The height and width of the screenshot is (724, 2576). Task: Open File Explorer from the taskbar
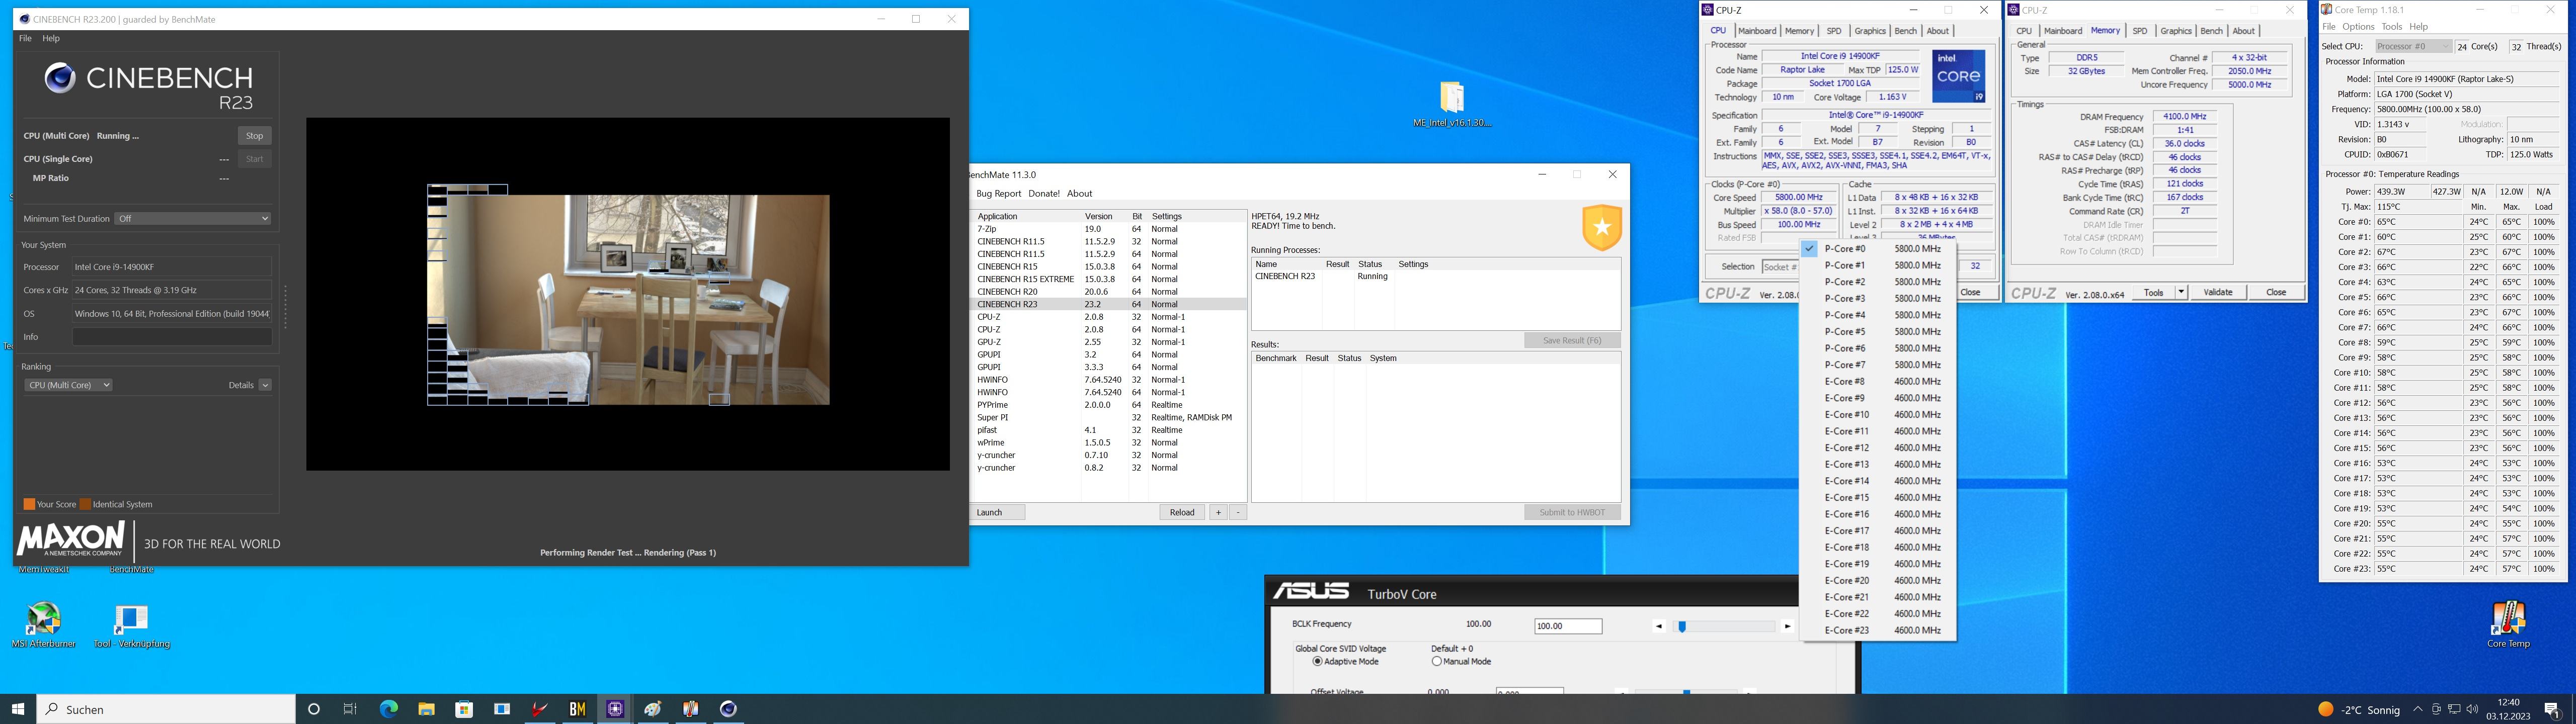[426, 709]
